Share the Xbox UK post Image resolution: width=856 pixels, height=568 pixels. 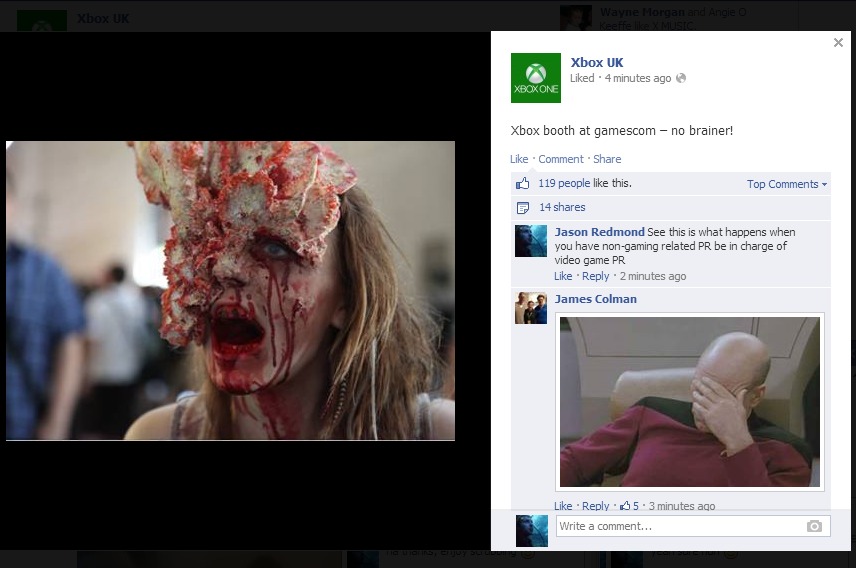tap(607, 159)
